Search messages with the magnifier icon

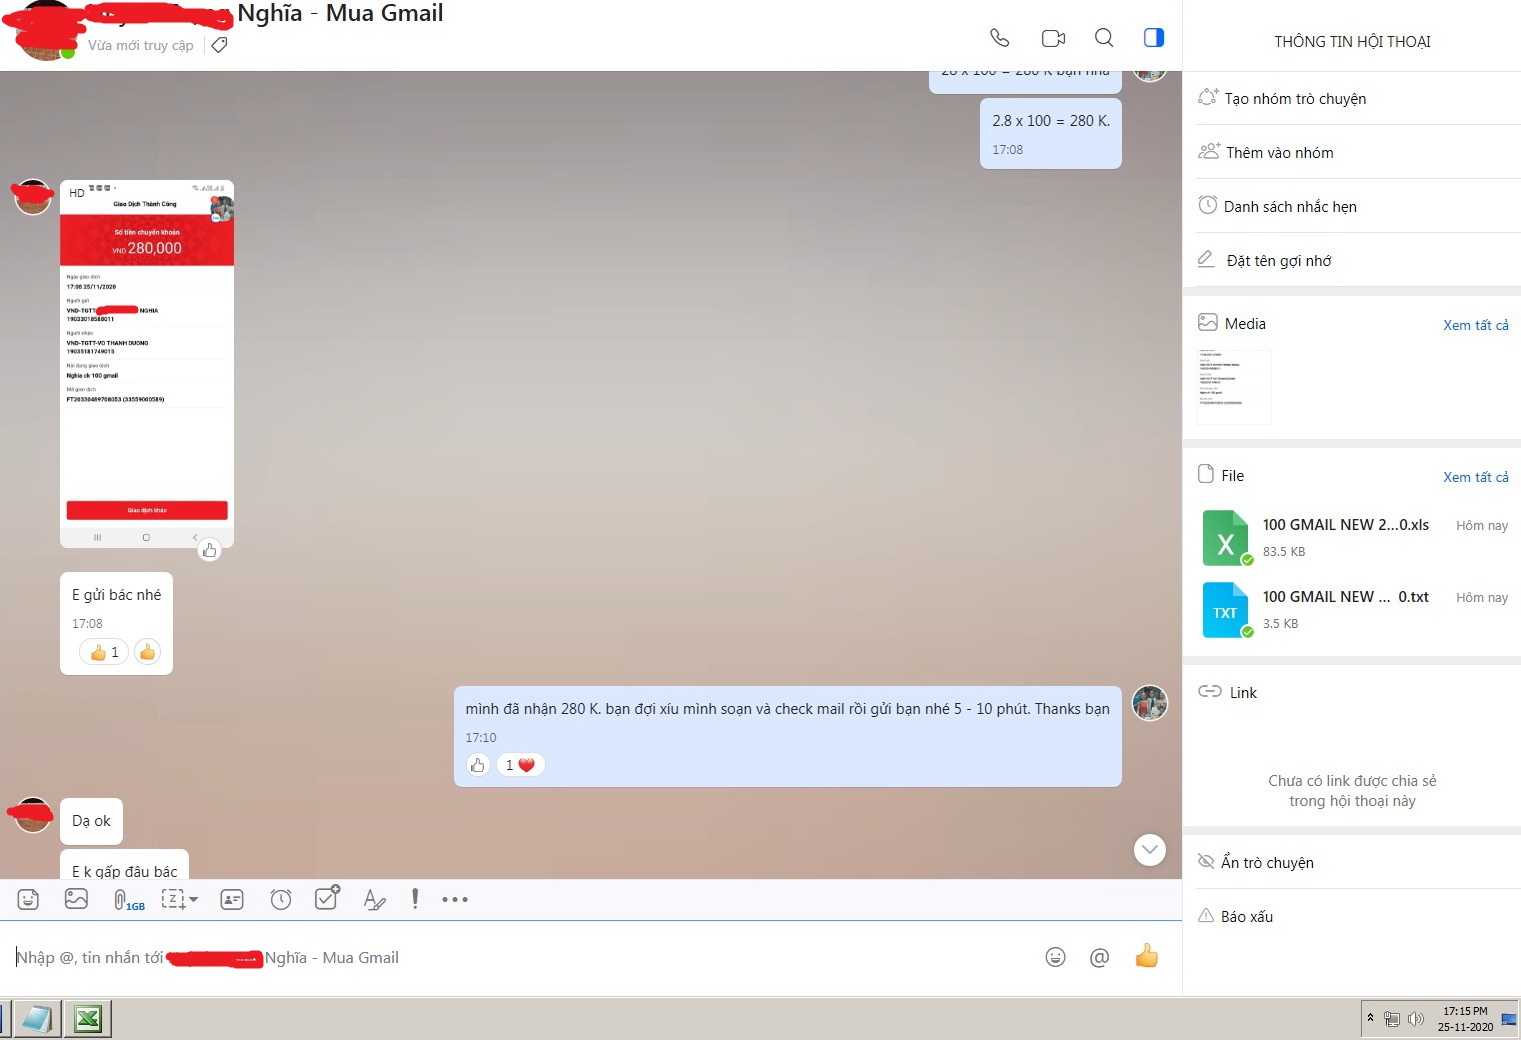(1104, 38)
